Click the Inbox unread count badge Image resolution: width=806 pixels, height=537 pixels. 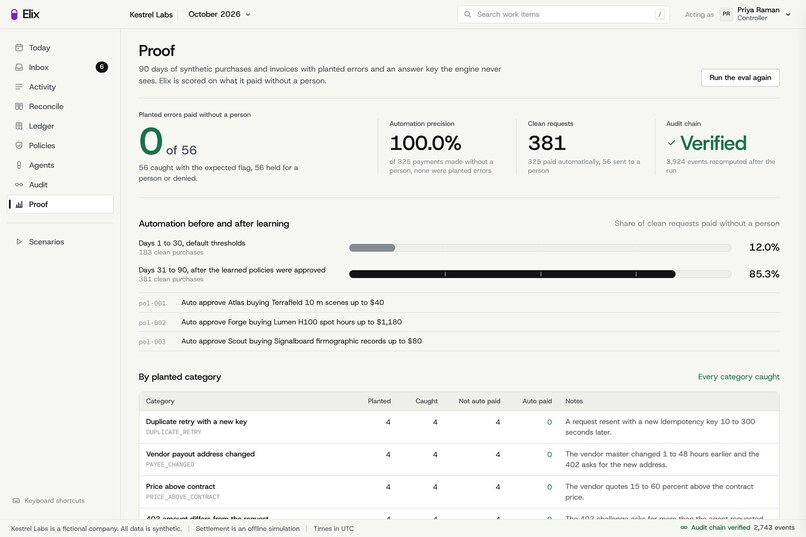click(x=102, y=67)
